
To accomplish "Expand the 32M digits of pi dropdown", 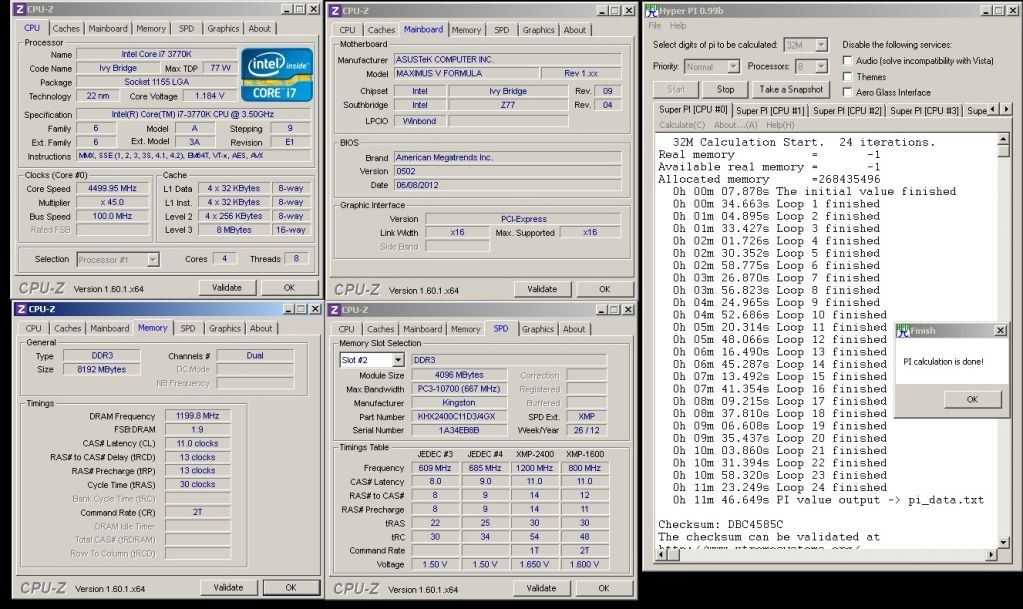I will pyautogui.click(x=821, y=45).
